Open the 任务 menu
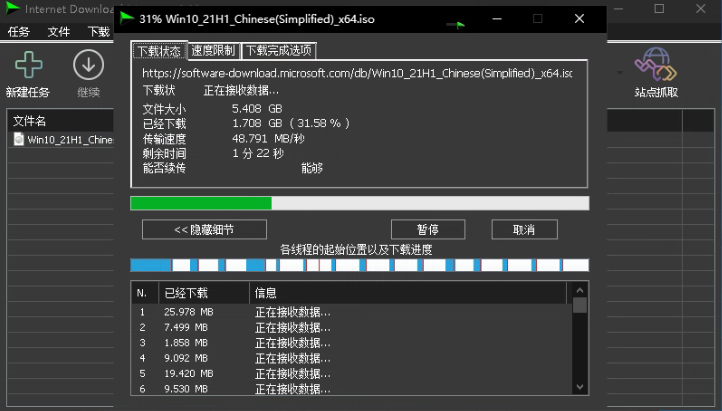722x411 pixels. [x=19, y=32]
